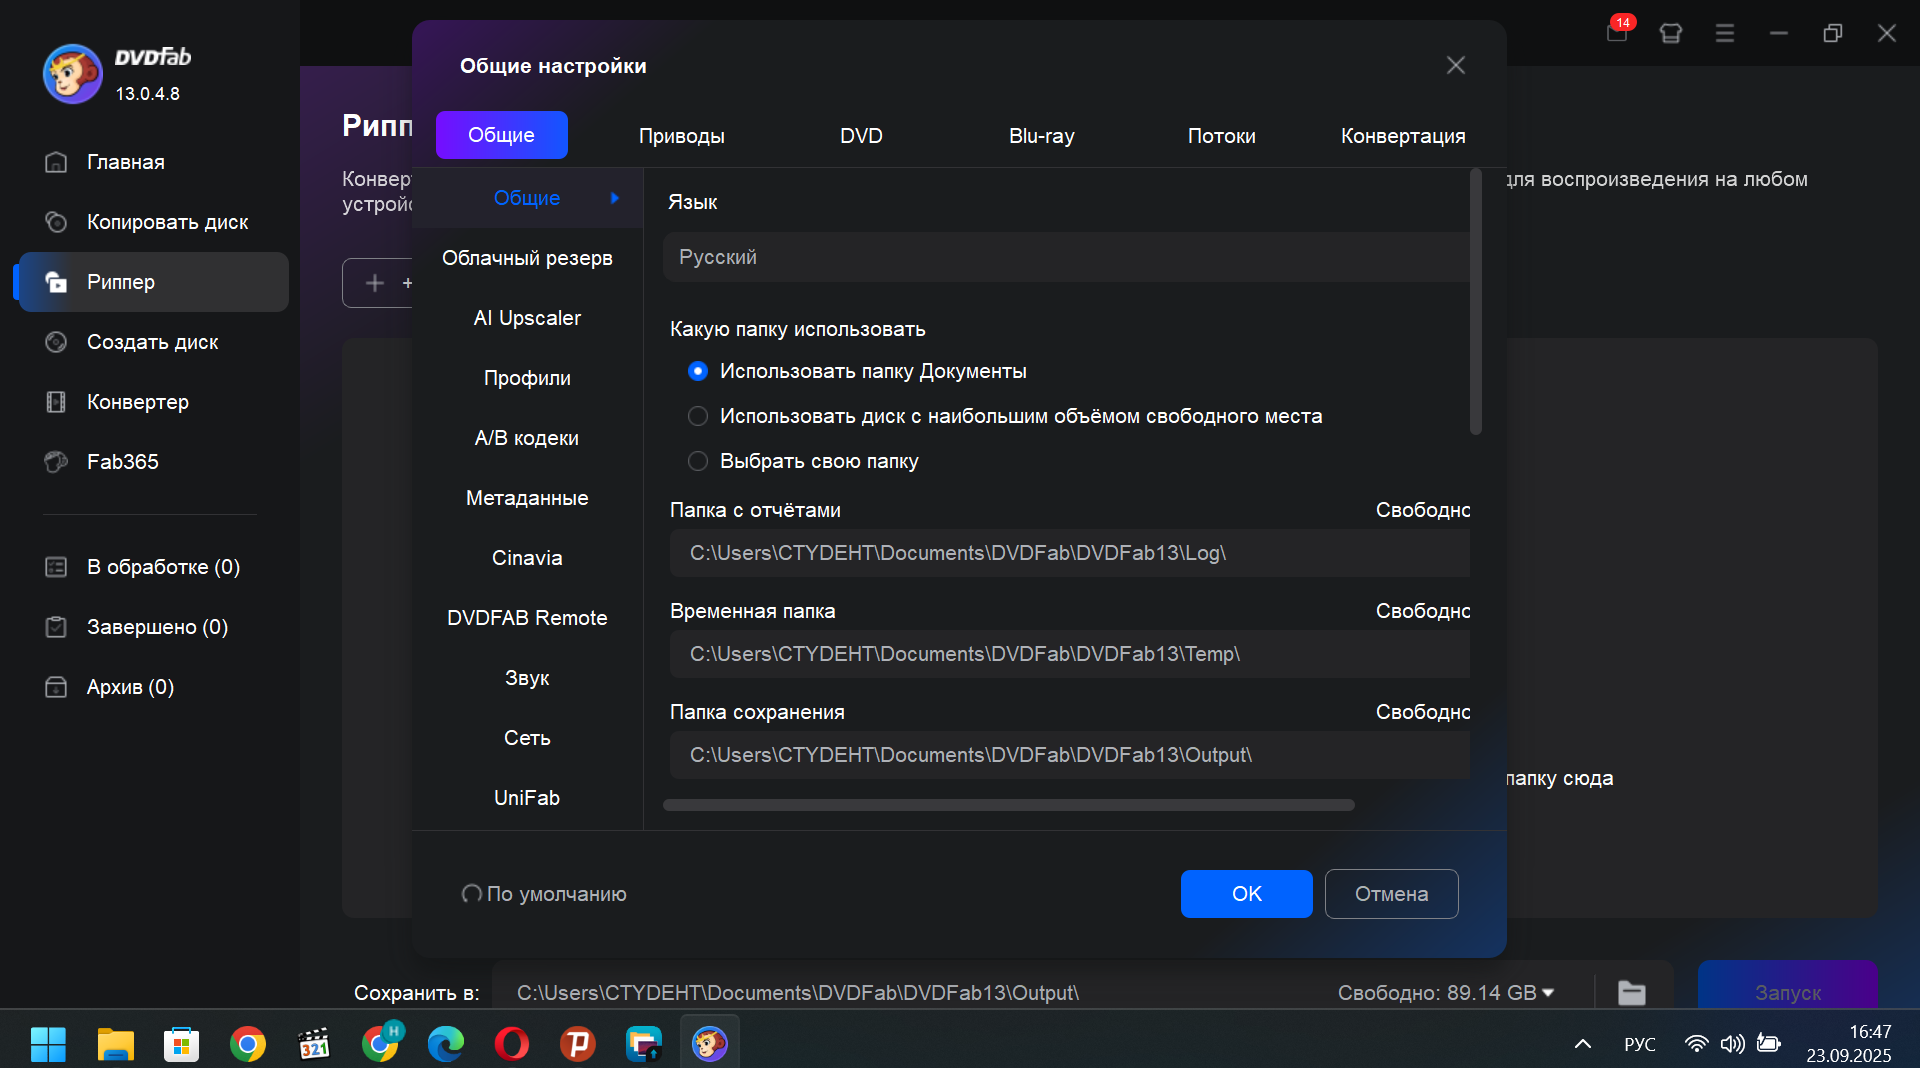Screen dimensions: 1920x1068
Task: Click the folder browse icon near Свободно
Action: tap(1632, 992)
